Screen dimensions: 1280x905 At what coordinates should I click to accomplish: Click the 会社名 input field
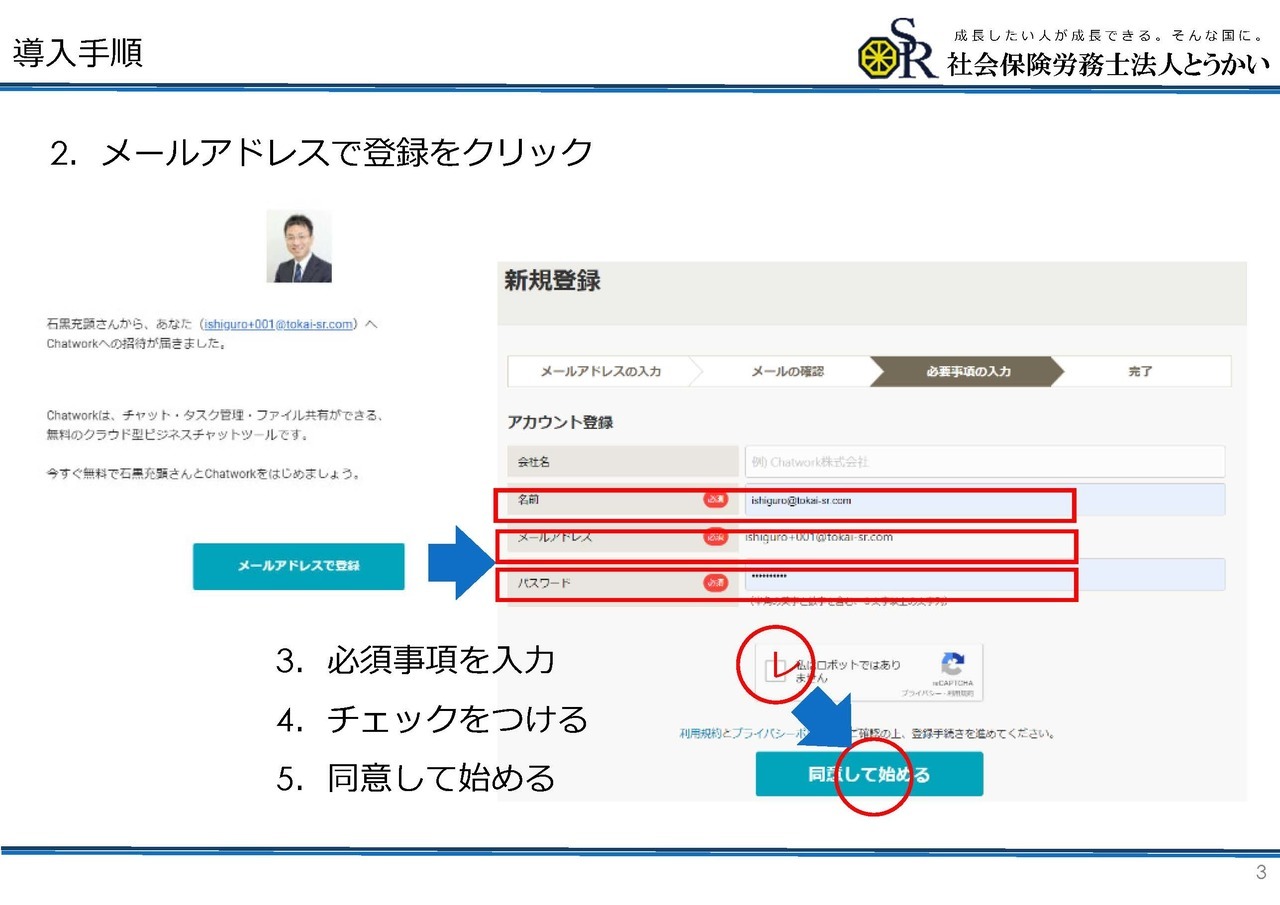pos(985,461)
